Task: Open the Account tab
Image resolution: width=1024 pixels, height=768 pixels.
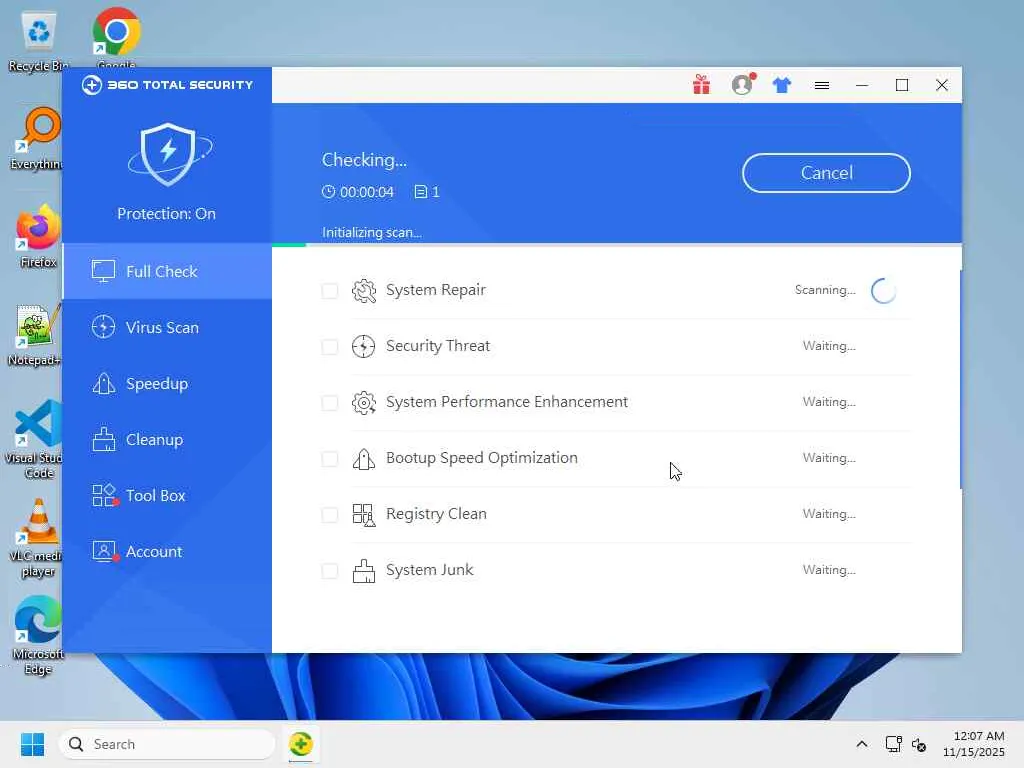Action: 167,552
